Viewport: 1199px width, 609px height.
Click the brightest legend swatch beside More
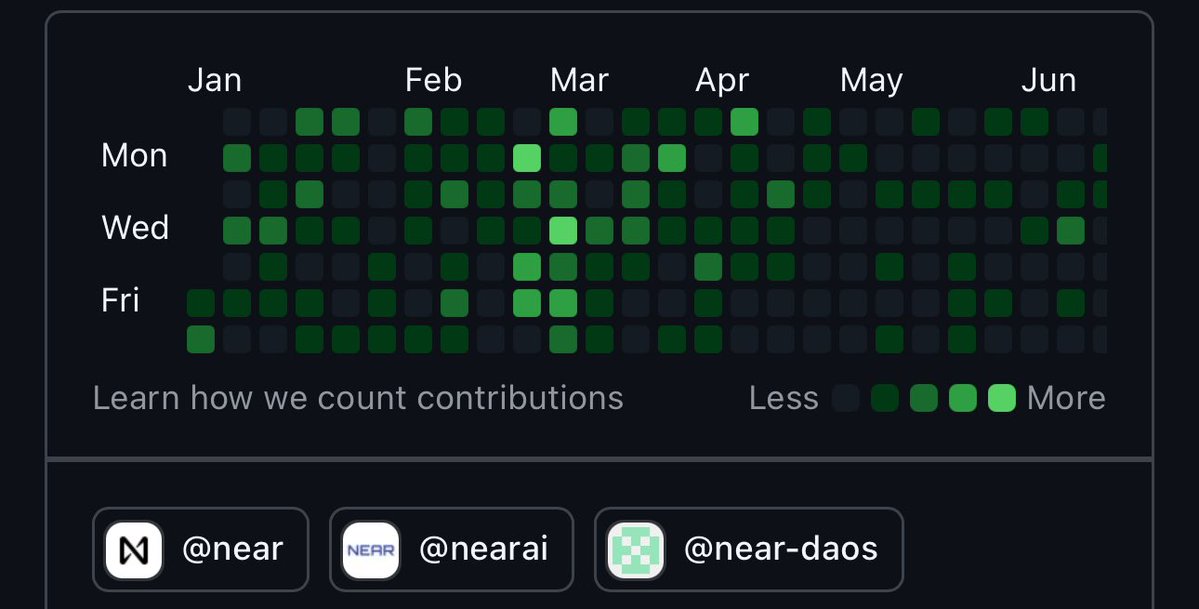pyautogui.click(x=1002, y=399)
